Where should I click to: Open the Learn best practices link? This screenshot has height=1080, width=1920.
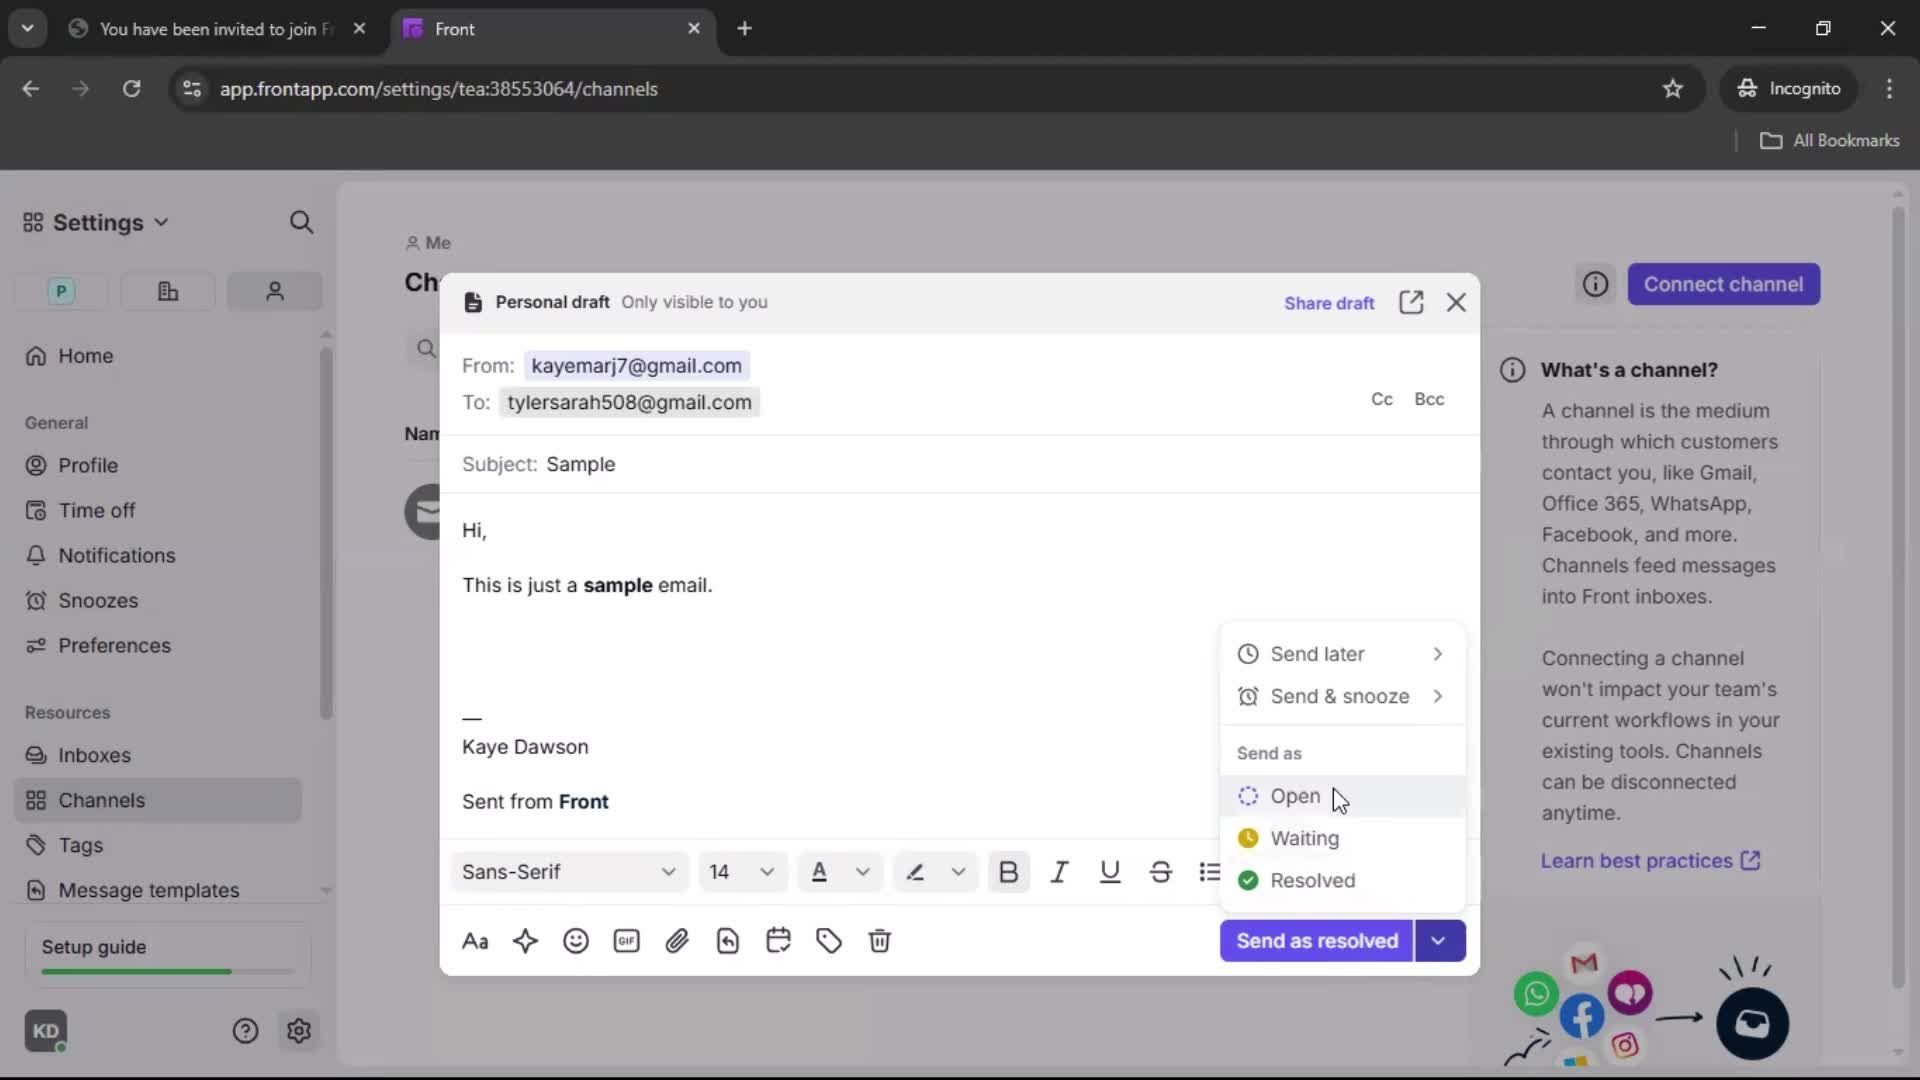point(1638,861)
